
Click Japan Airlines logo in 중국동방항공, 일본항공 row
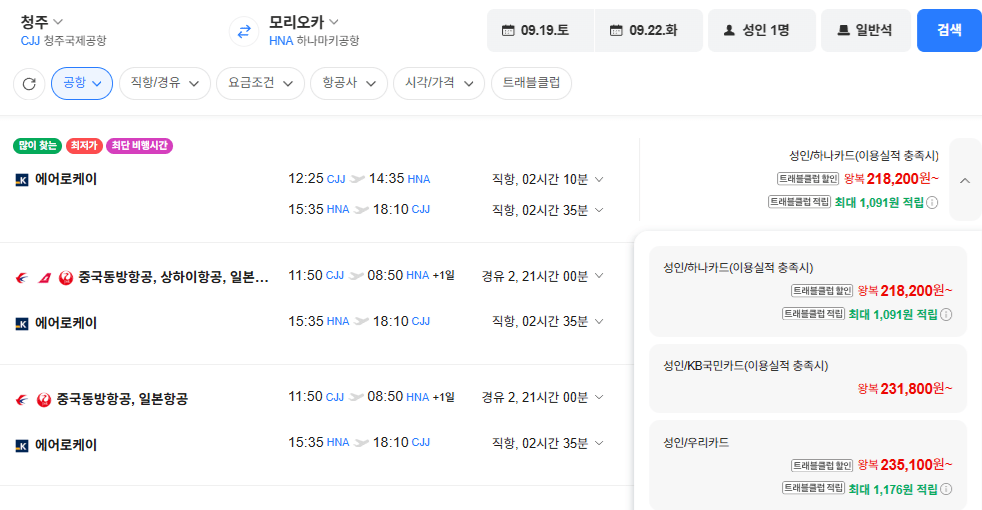point(44,399)
